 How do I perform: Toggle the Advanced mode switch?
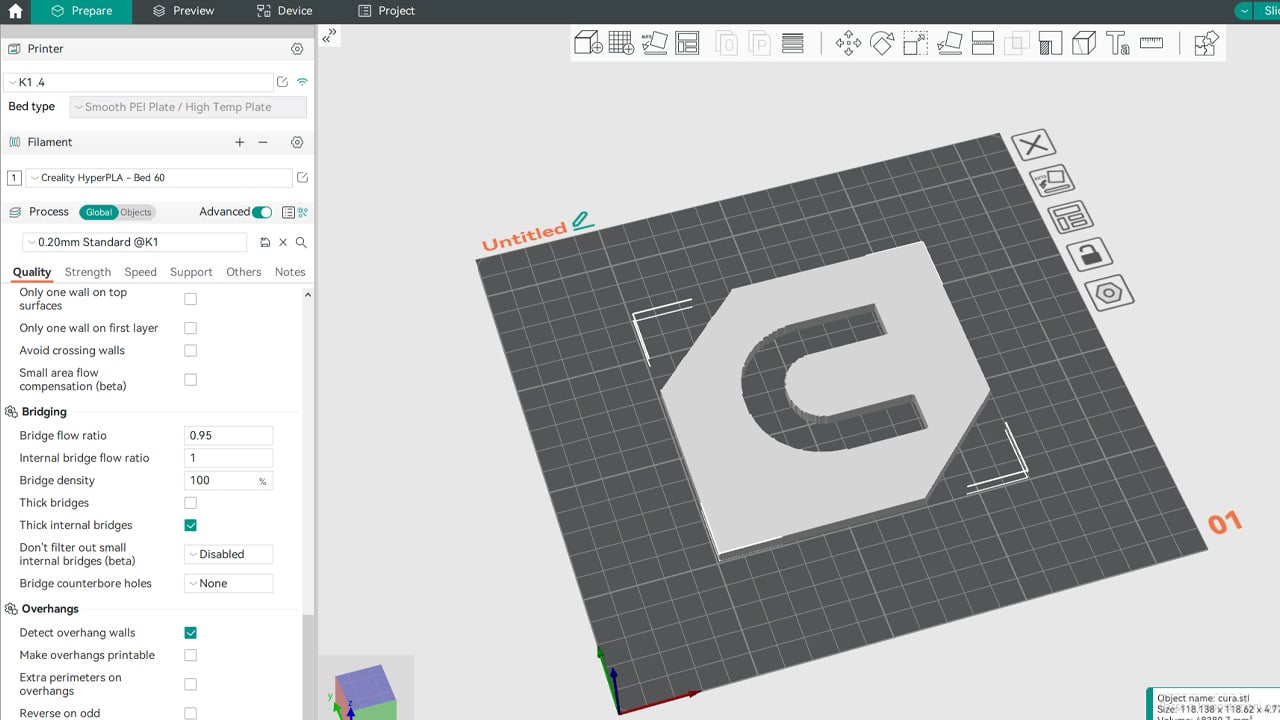(262, 212)
